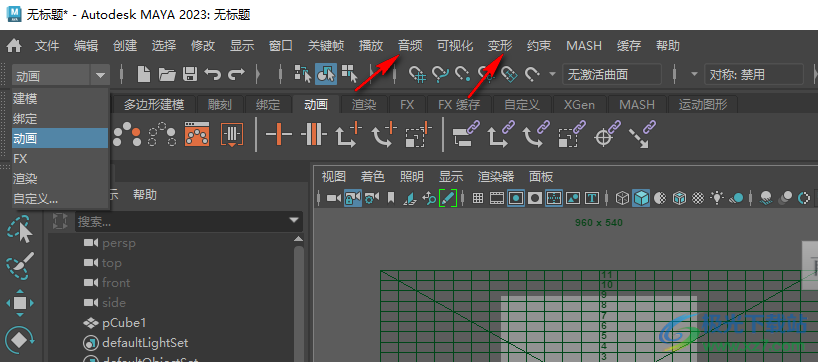Screen dimensions: 818x362
Task: Switch to the XGen shelf tab
Action: 579,104
